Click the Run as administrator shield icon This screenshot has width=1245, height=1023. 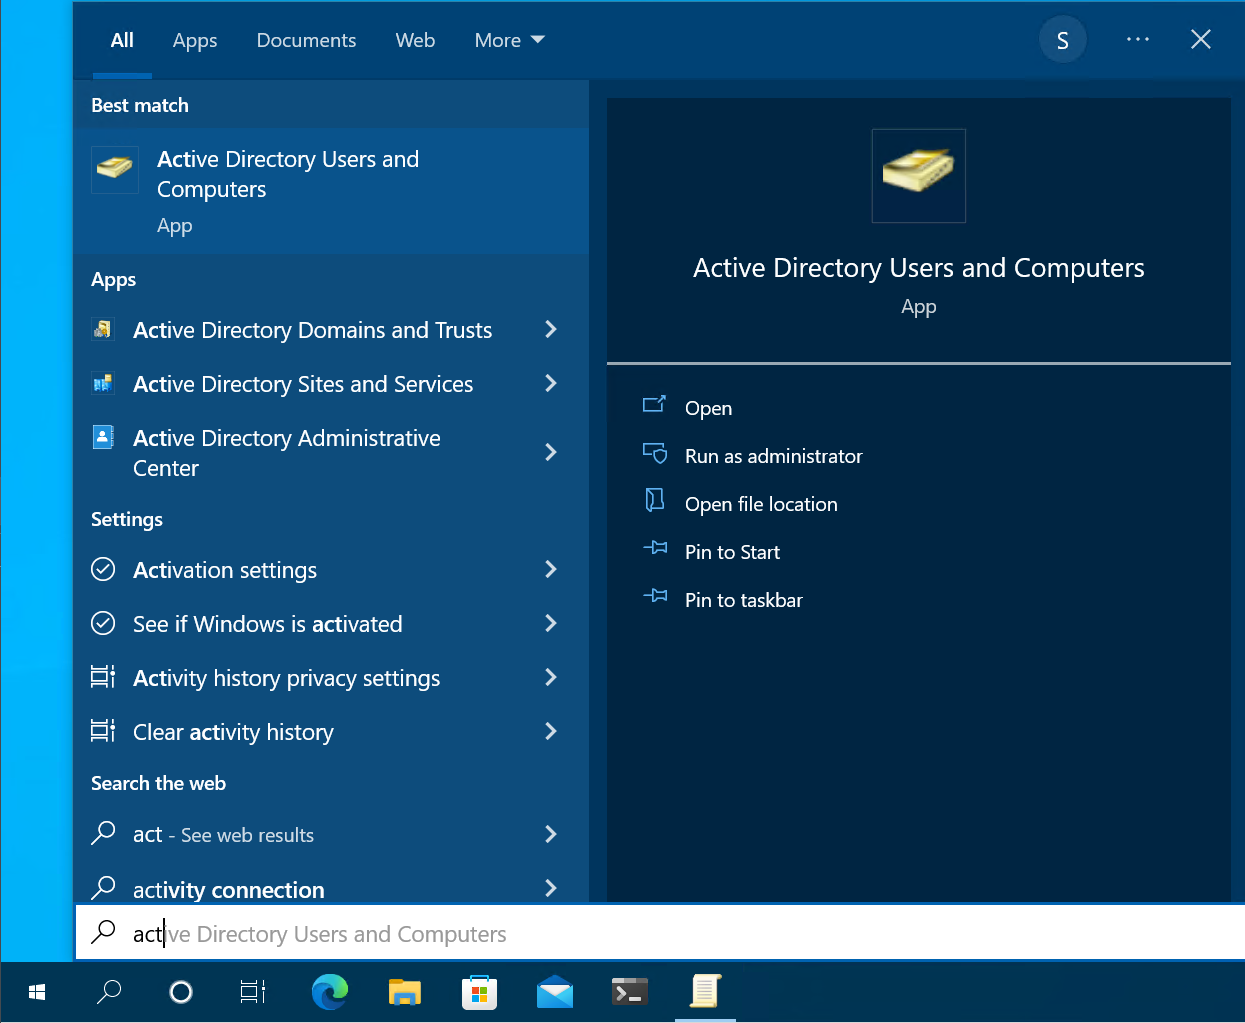click(655, 454)
